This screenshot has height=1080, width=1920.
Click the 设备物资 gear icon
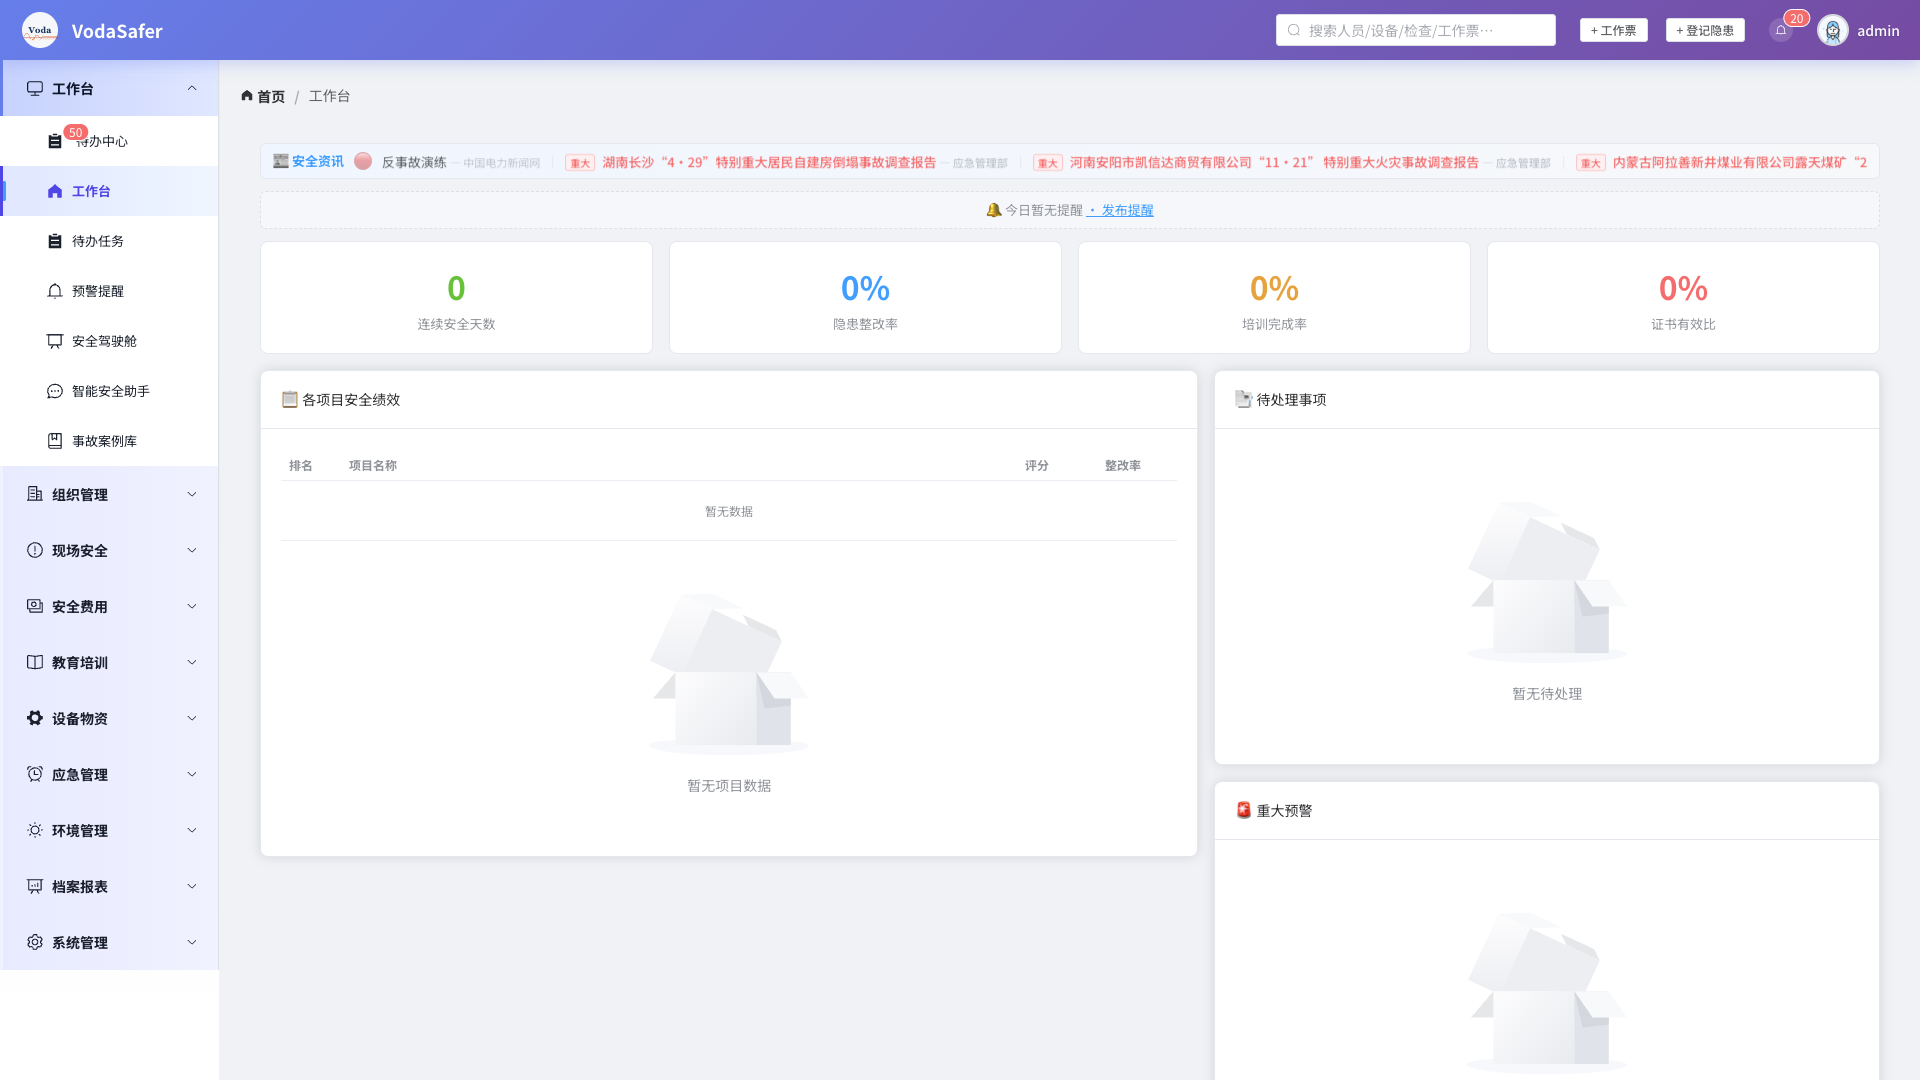click(35, 718)
